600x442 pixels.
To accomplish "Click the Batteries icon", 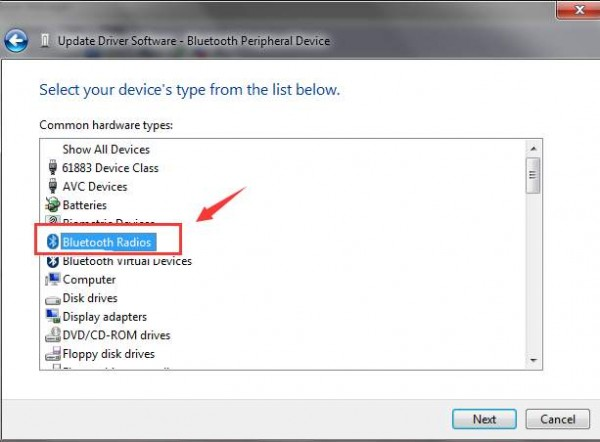I will [53, 205].
